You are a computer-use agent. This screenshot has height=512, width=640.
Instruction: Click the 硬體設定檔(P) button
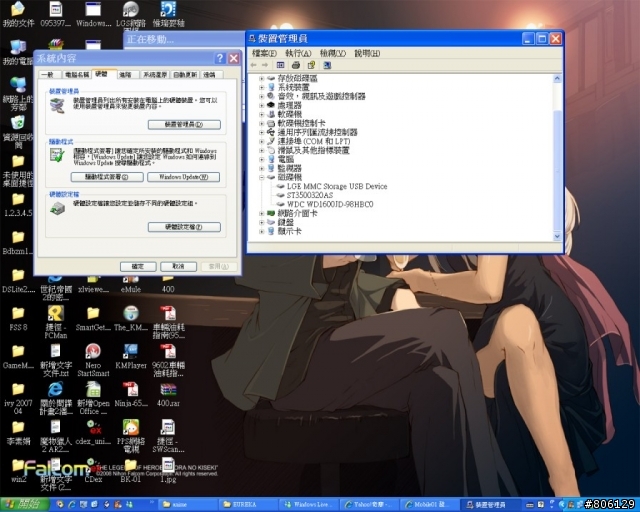click(x=184, y=227)
